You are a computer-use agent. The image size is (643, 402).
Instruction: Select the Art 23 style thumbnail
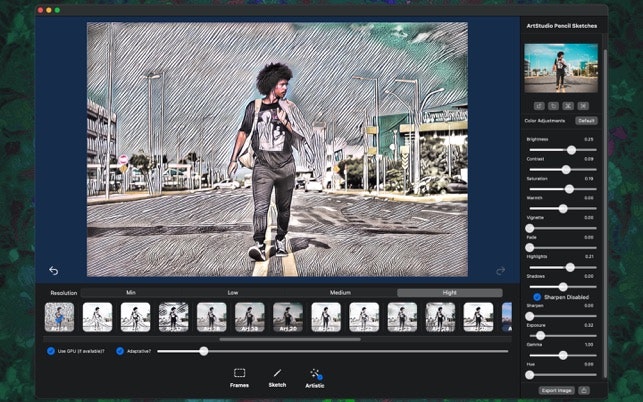coord(402,317)
